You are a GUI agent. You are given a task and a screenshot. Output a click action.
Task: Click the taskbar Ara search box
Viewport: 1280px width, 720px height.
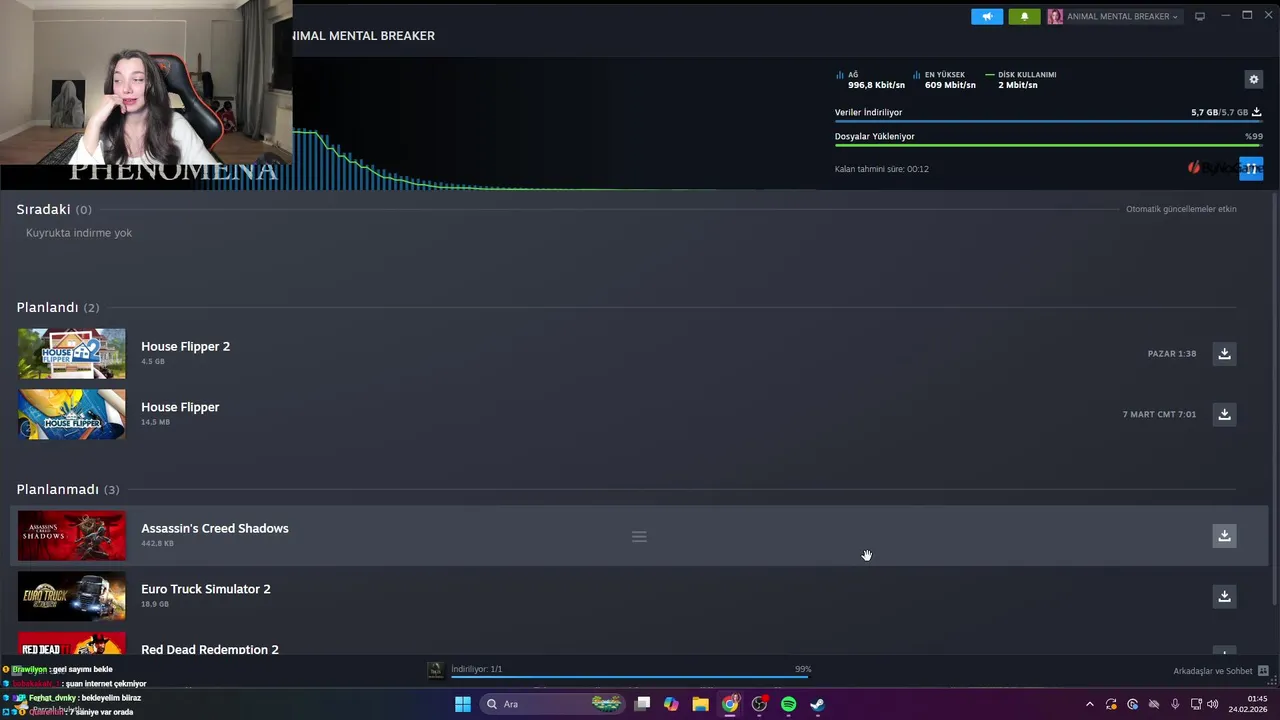[x=554, y=704]
